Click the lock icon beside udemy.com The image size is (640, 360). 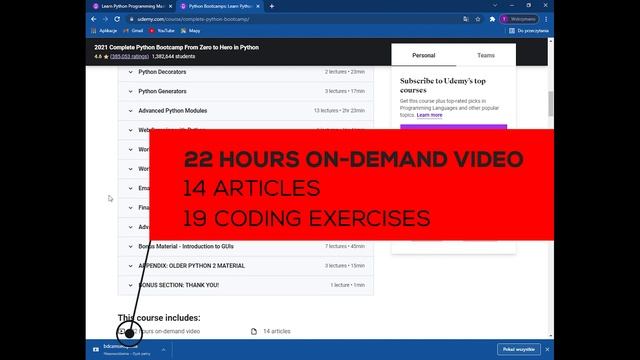131,19
